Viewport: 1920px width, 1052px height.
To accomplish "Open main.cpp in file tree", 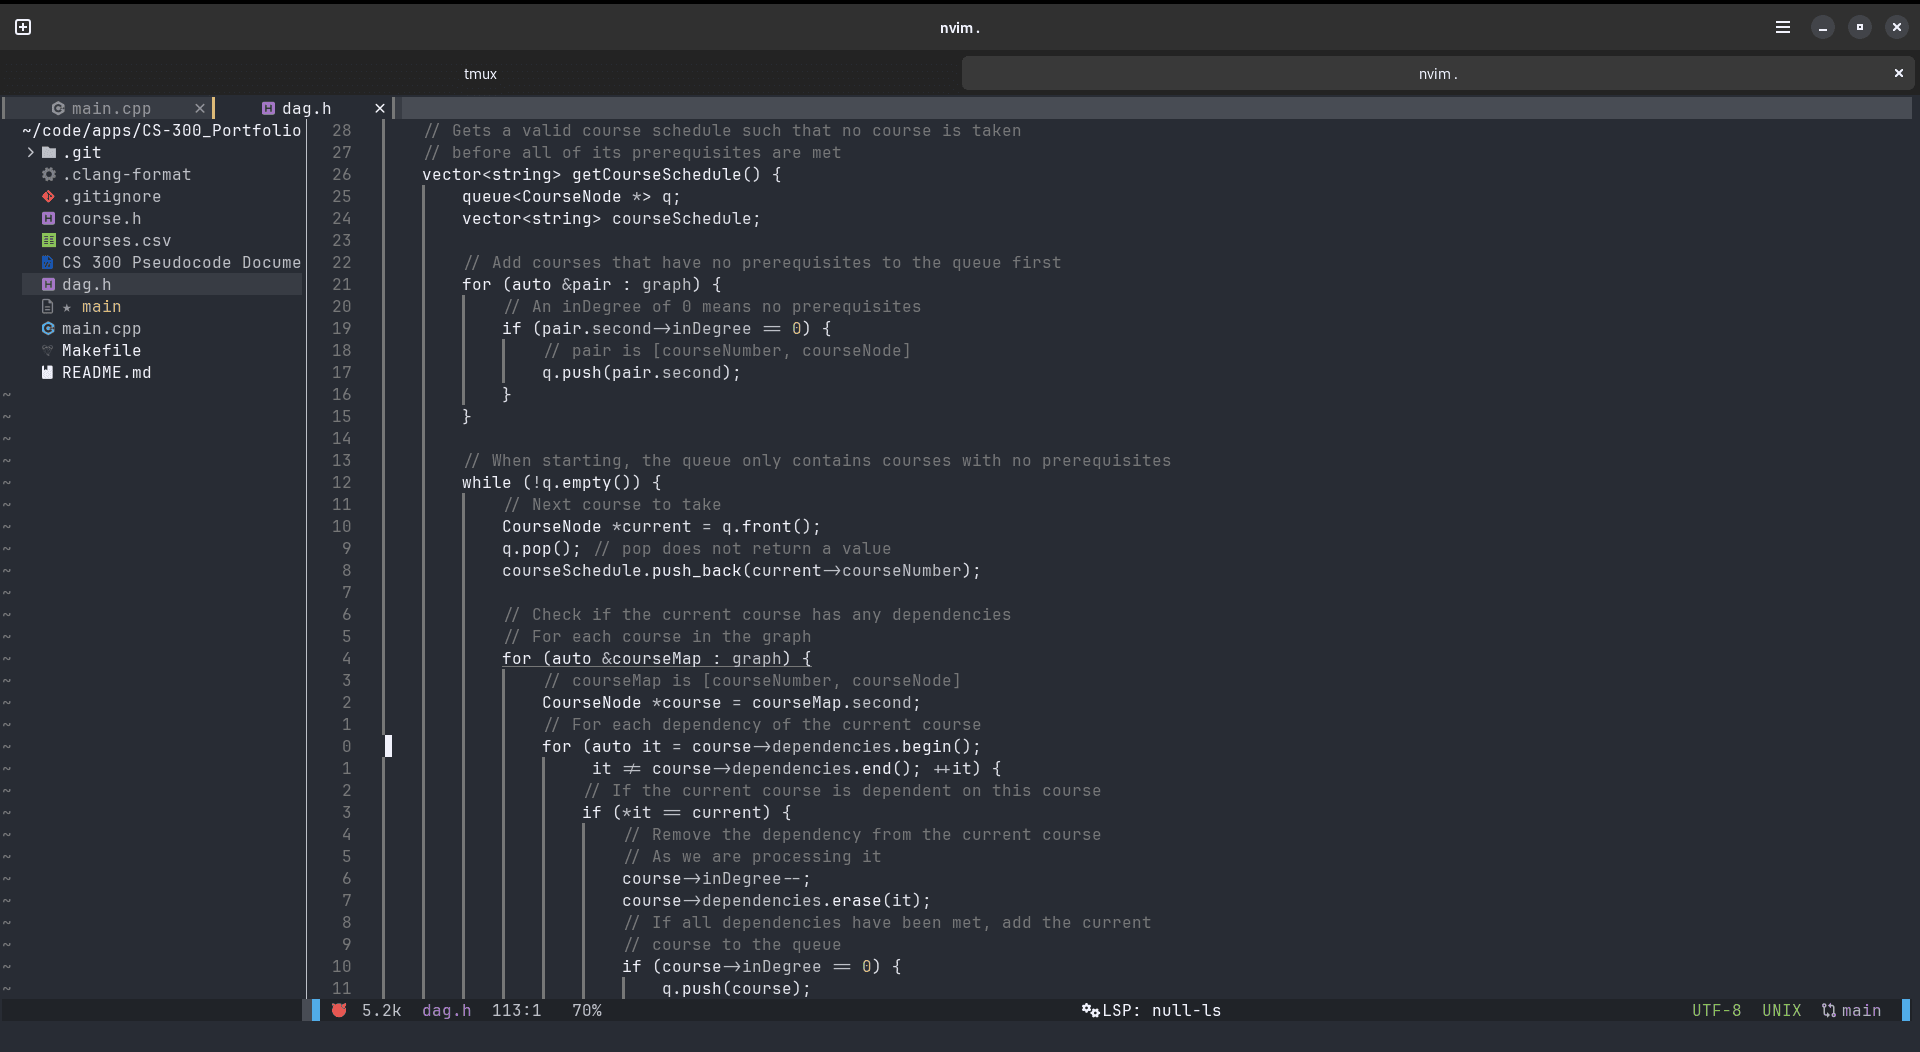I will point(101,328).
